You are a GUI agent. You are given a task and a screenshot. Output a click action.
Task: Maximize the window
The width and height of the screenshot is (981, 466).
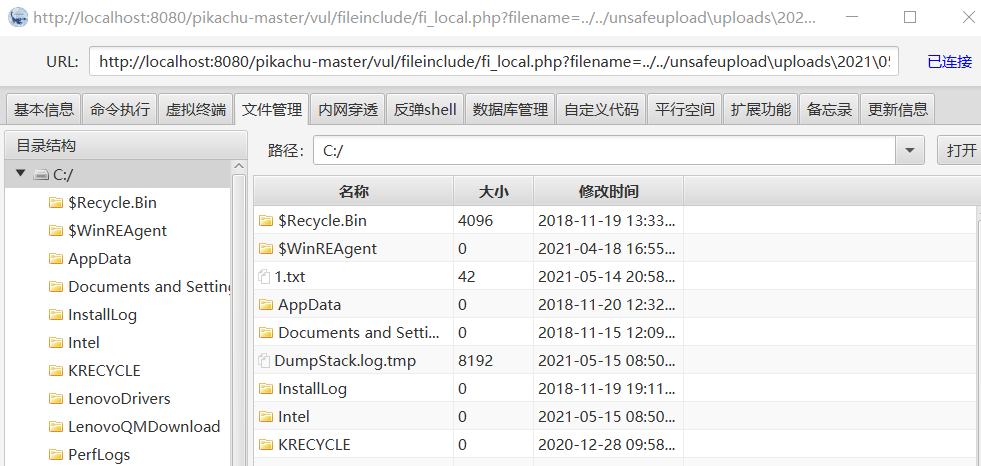tap(910, 17)
